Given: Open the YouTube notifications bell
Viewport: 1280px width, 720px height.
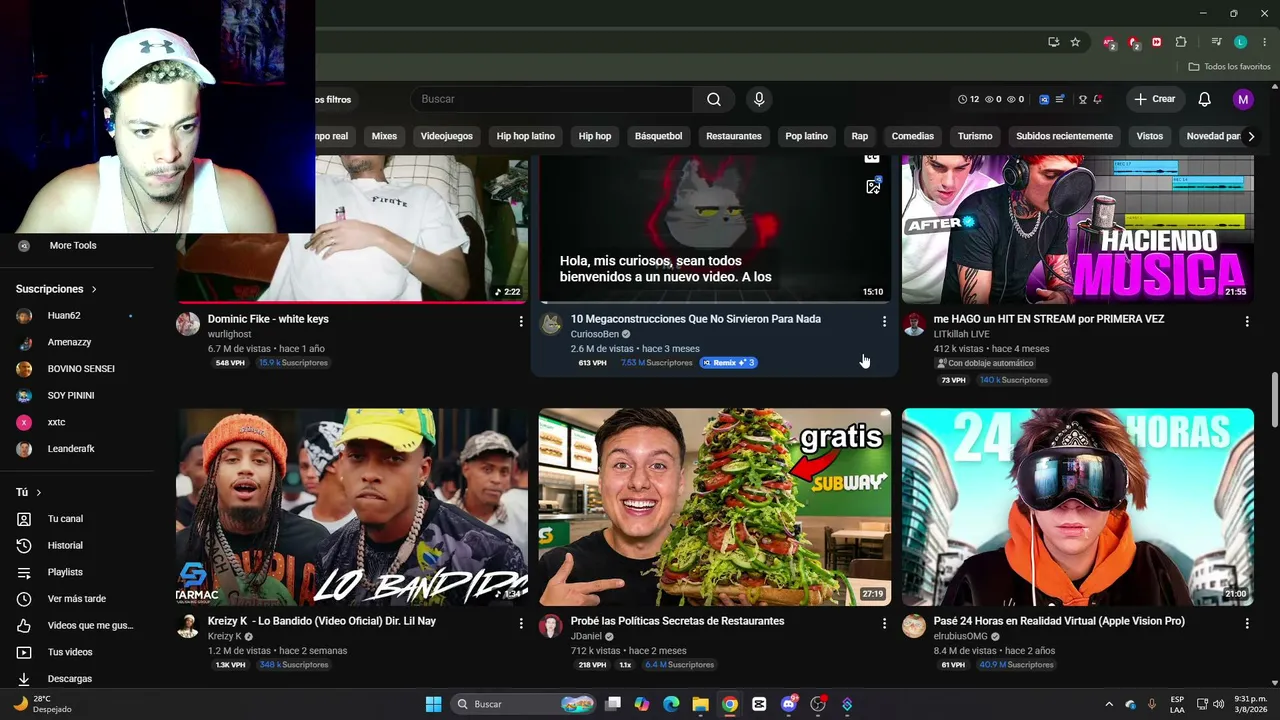Looking at the screenshot, I should [x=1205, y=99].
